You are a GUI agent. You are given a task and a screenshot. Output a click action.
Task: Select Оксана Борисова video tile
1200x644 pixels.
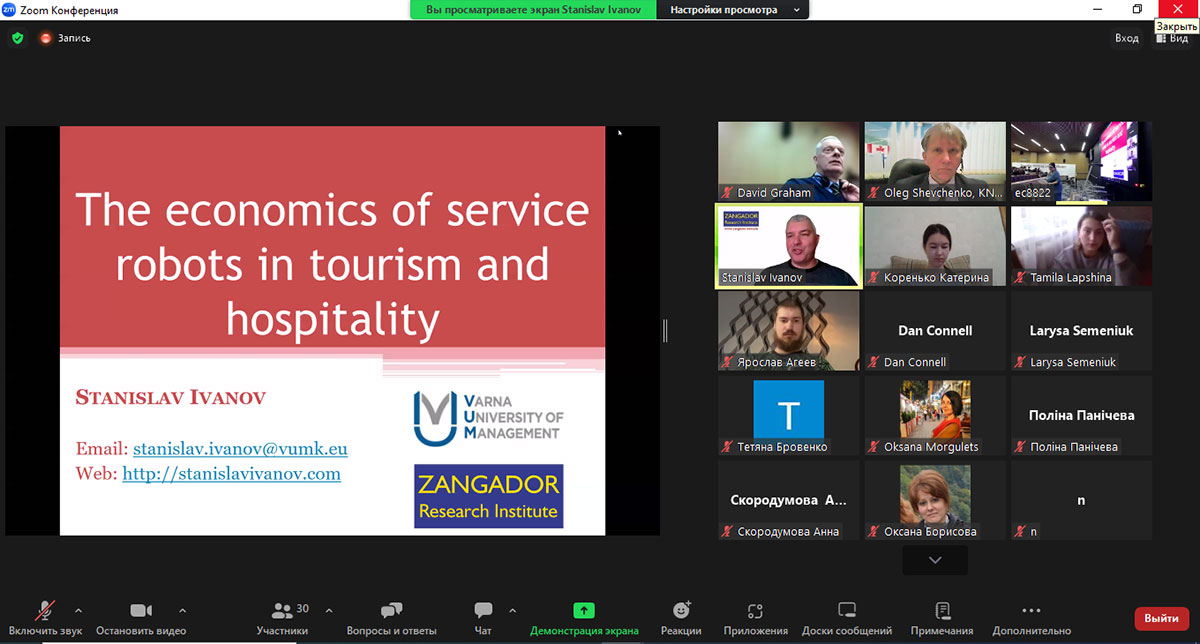(x=935, y=500)
